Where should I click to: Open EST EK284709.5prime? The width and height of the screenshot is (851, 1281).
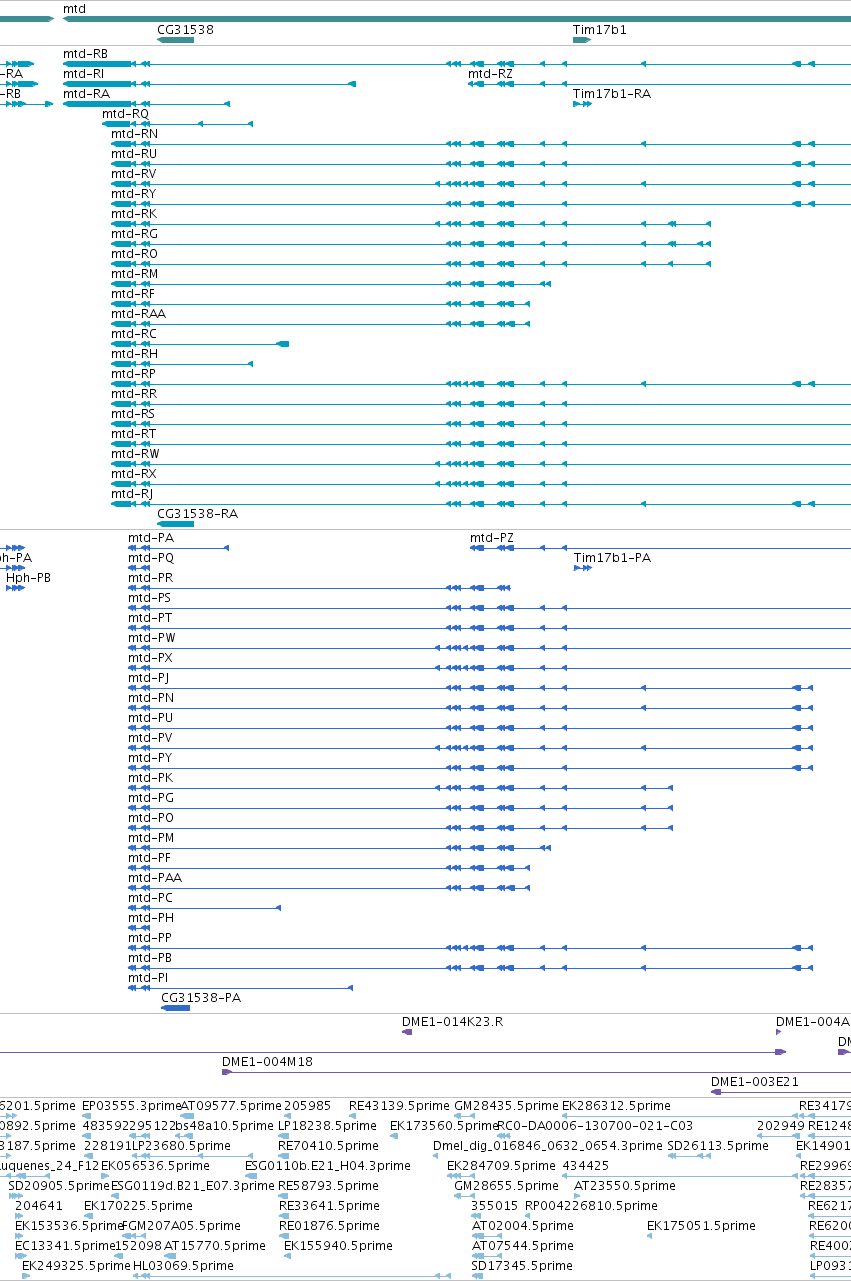502,1166
